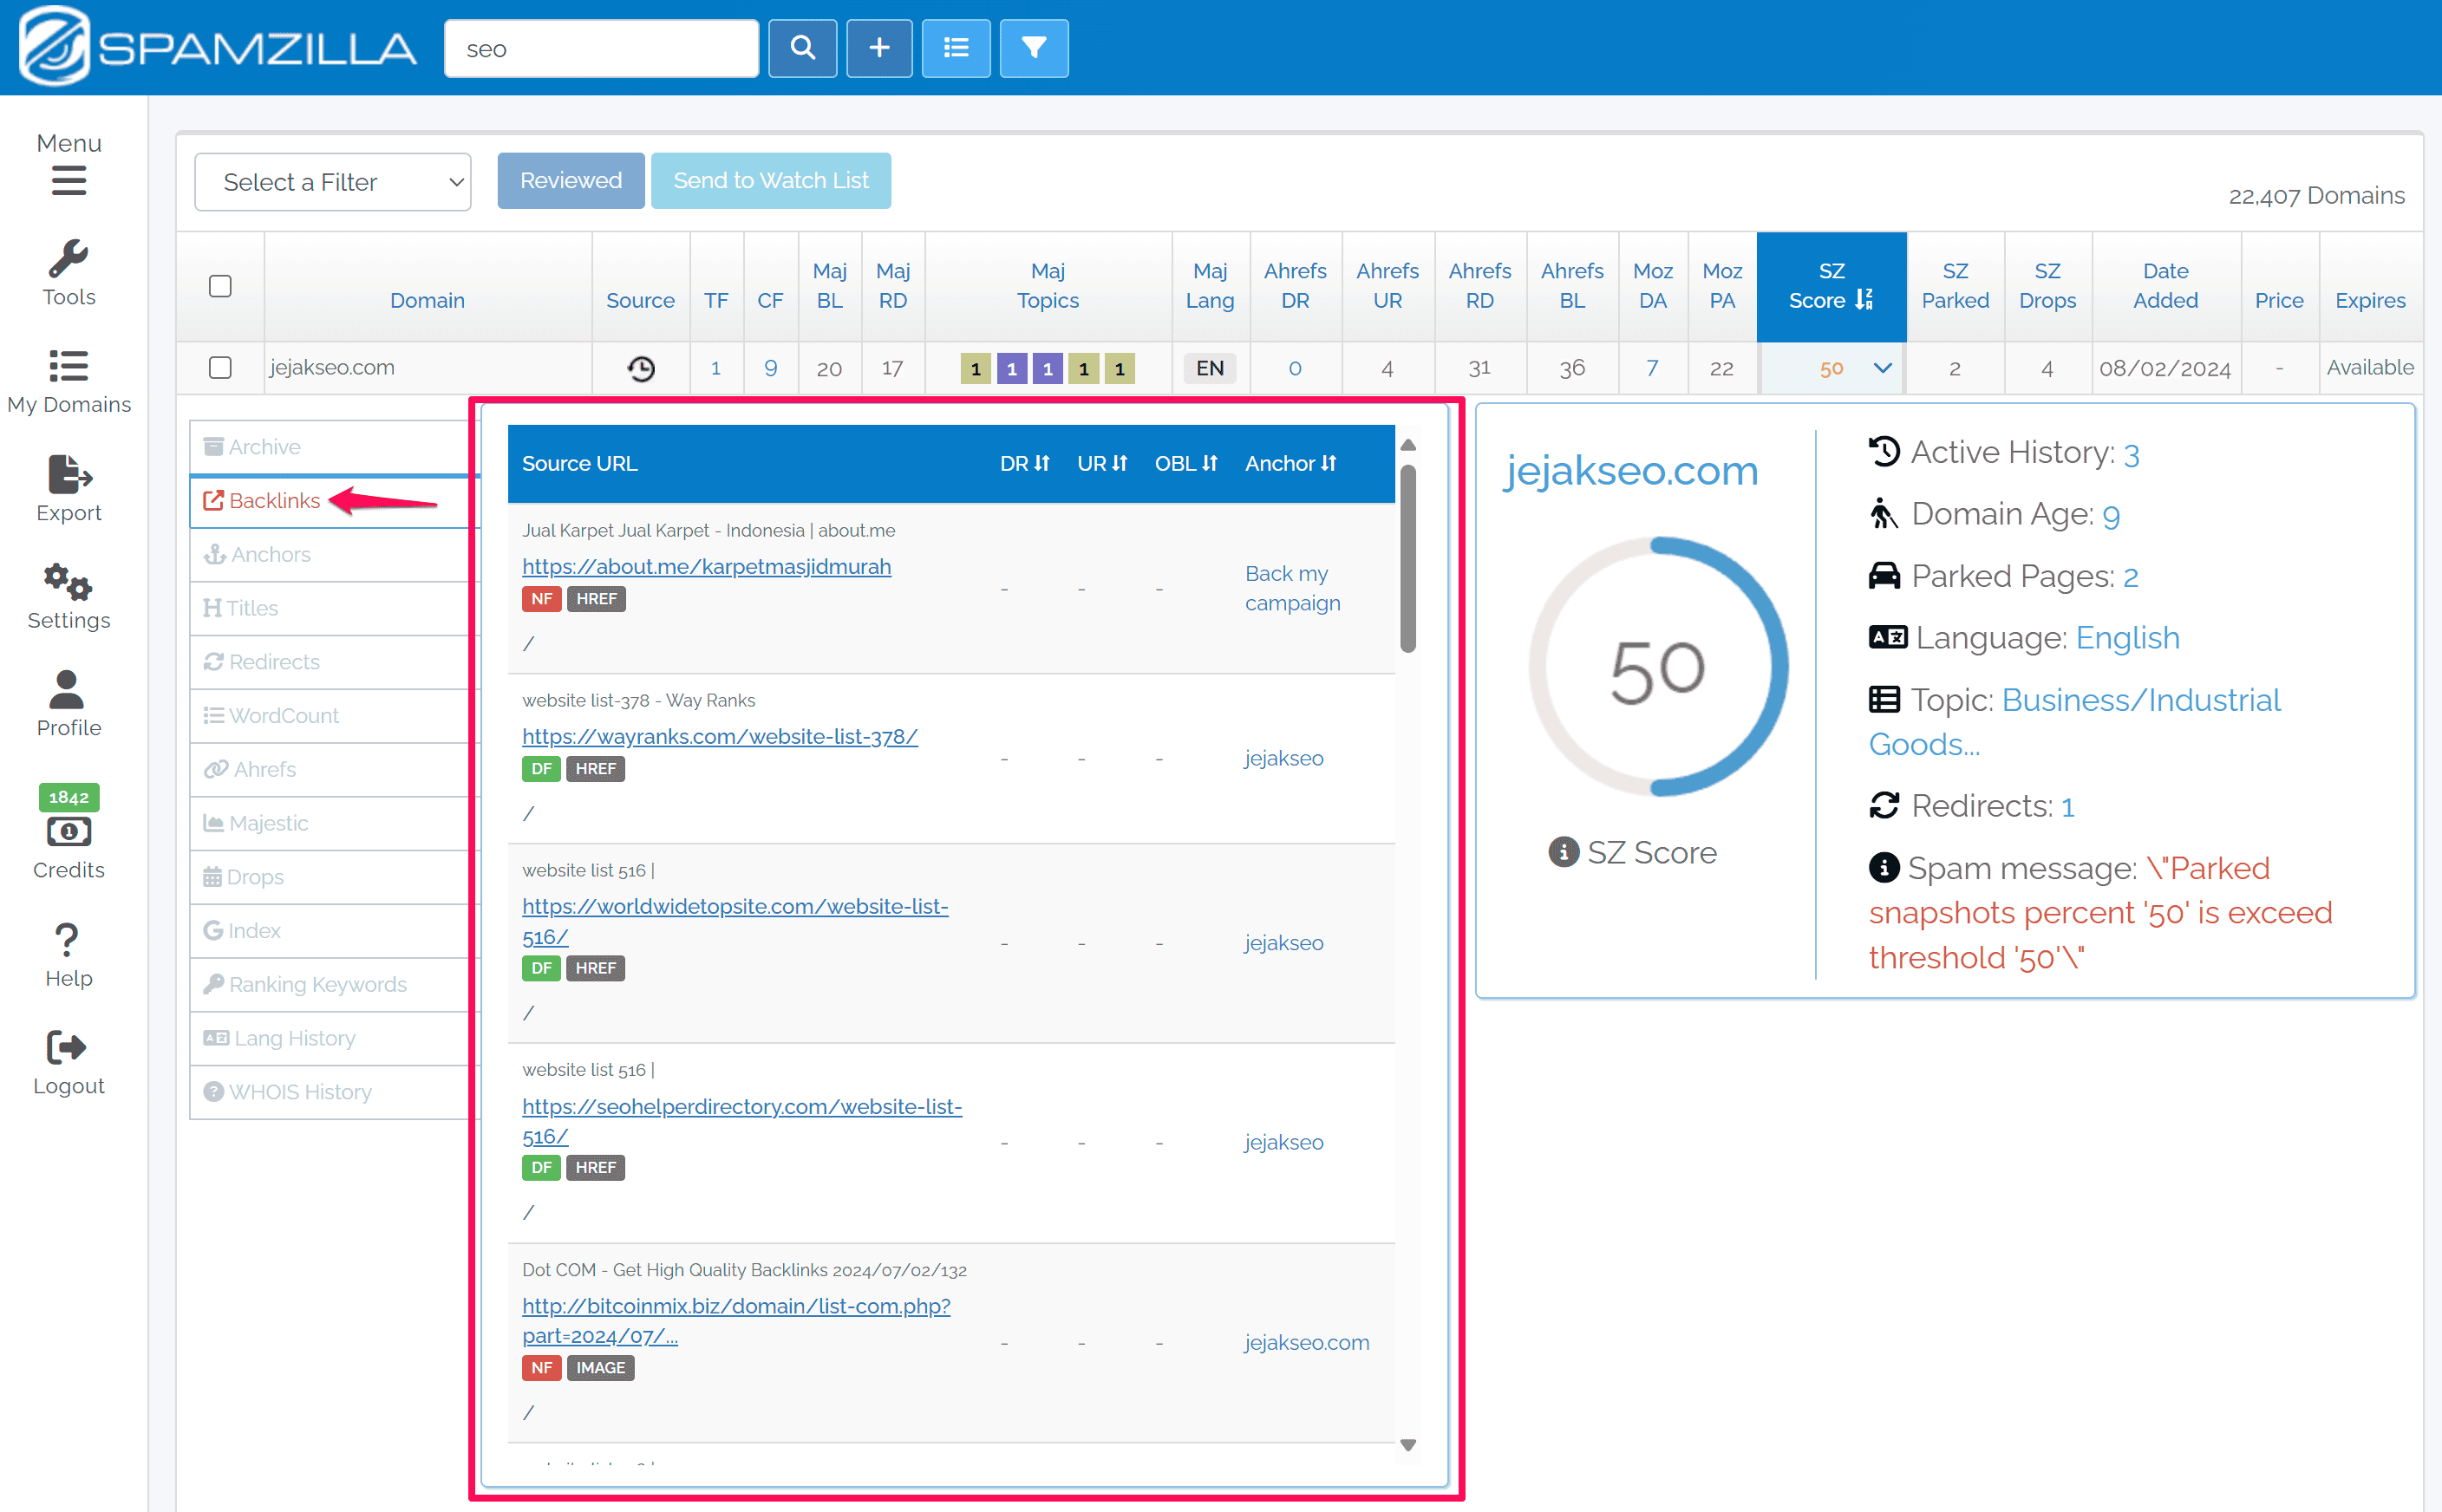The image size is (2442, 1512).
Task: Open the hamburger Menu icon
Action: (69, 182)
